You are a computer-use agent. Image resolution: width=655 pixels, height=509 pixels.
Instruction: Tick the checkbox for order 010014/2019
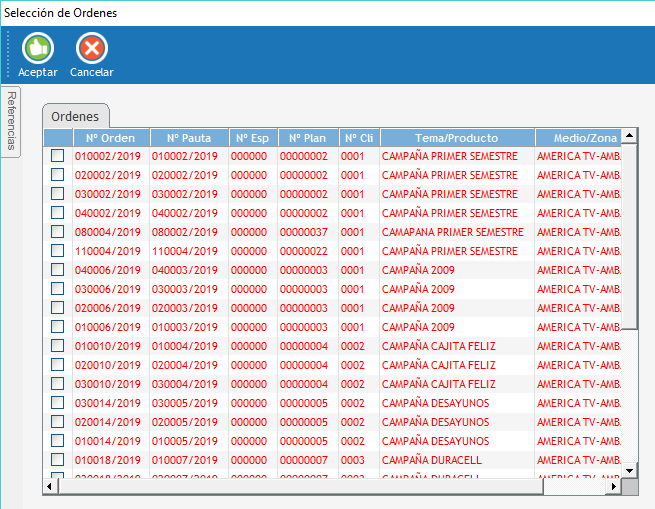(57, 441)
